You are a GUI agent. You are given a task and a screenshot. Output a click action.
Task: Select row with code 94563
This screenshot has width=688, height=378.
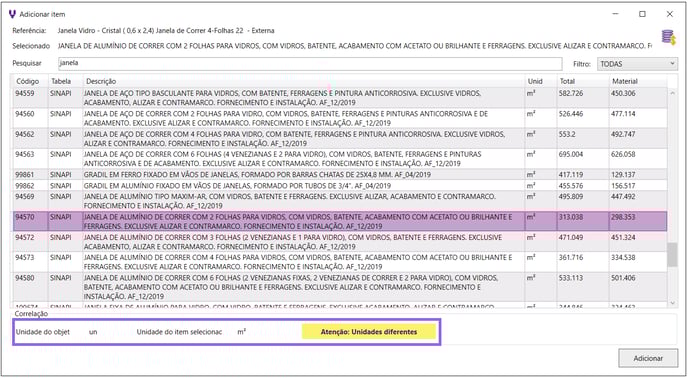click(340, 159)
